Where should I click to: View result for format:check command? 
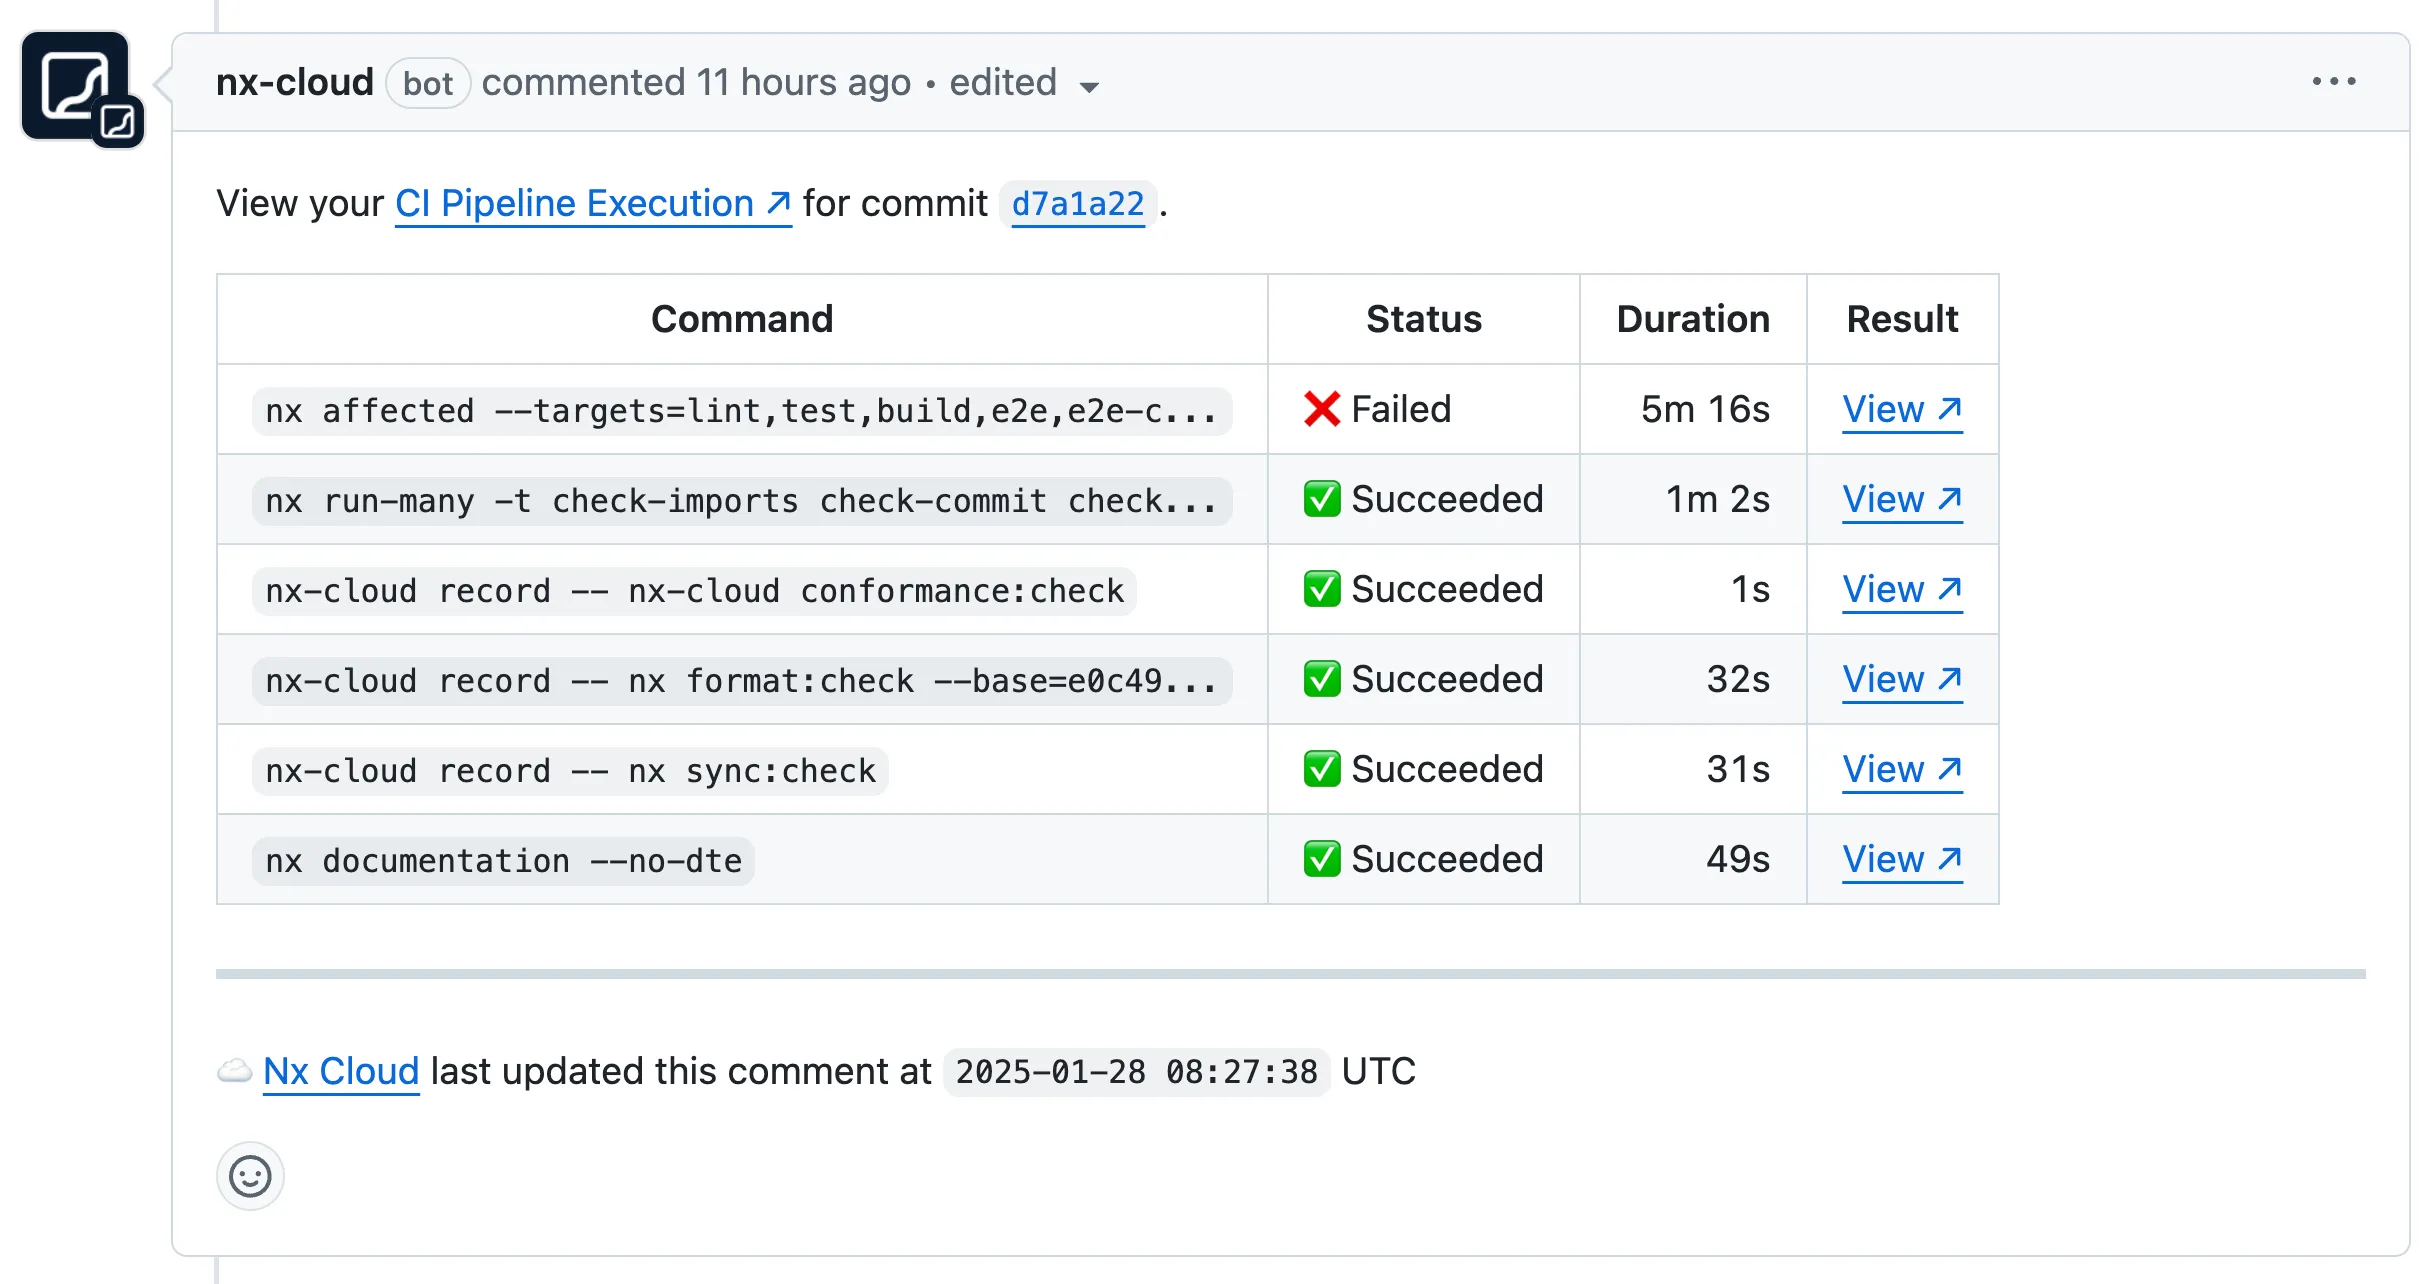[x=1901, y=680]
